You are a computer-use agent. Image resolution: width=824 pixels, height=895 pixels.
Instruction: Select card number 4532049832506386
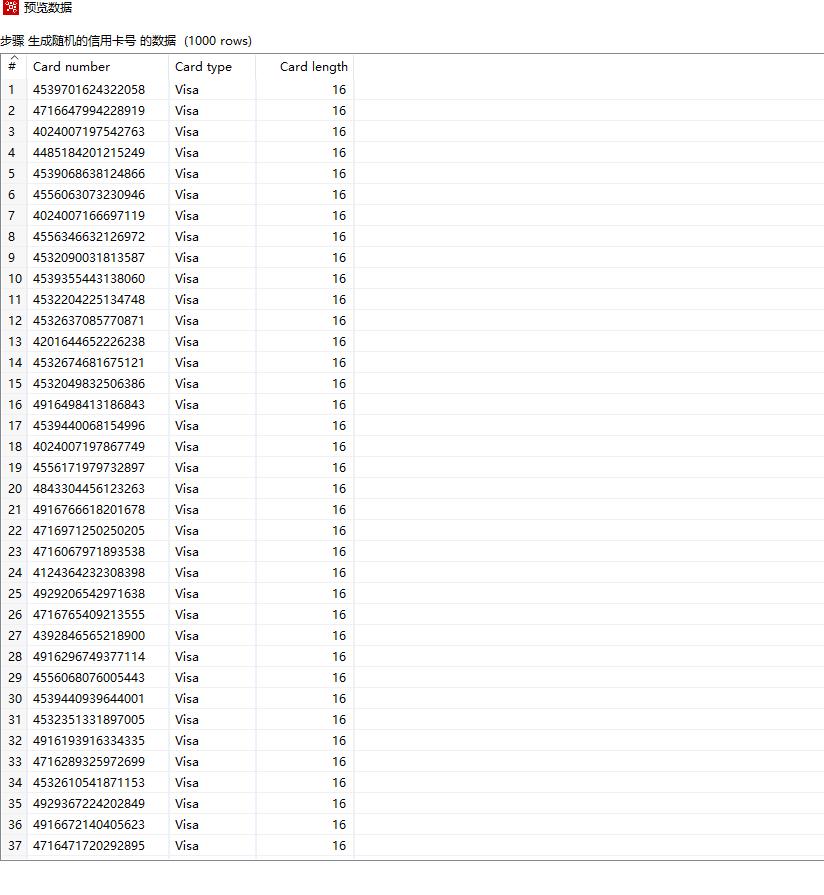[x=89, y=384]
